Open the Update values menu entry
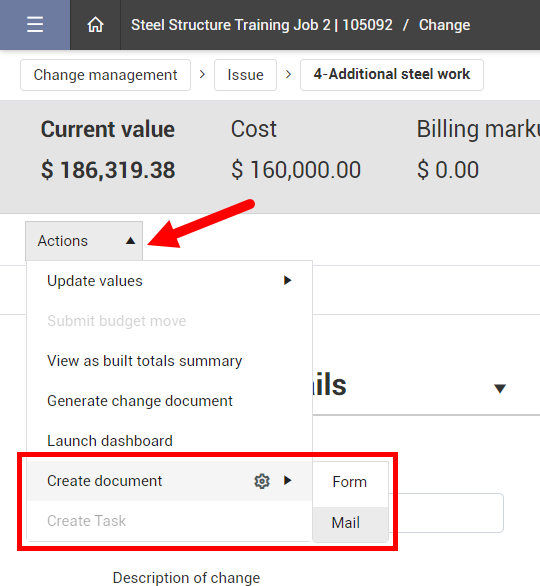The height and width of the screenshot is (586, 540). (x=169, y=281)
